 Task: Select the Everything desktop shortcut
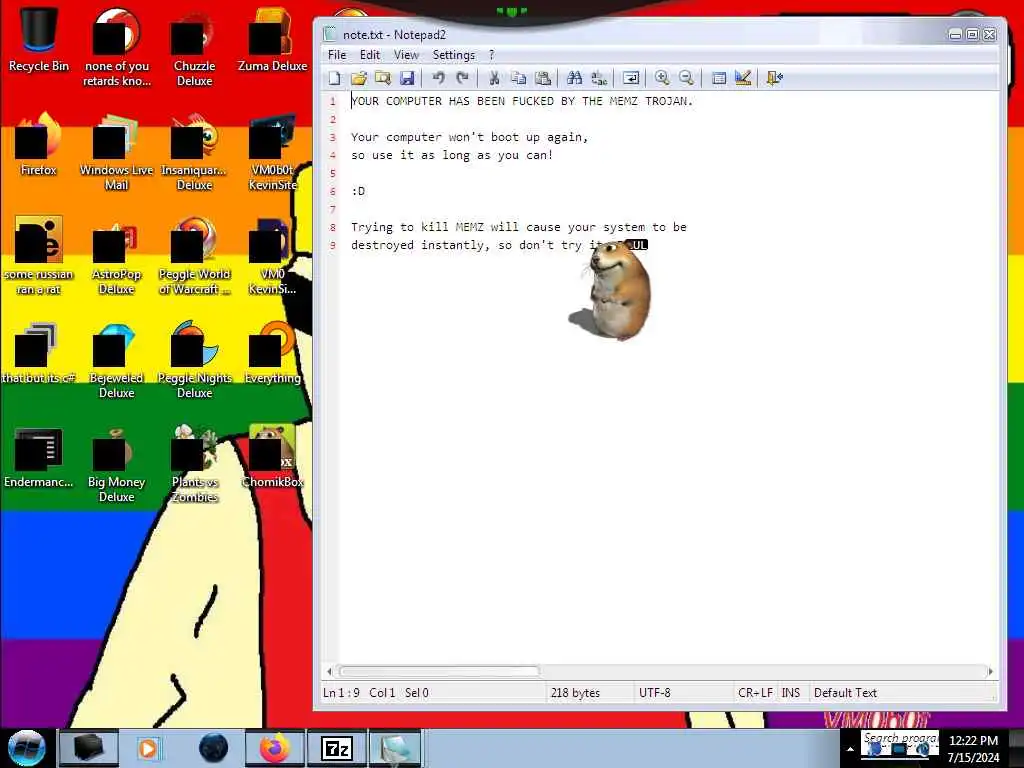(272, 353)
